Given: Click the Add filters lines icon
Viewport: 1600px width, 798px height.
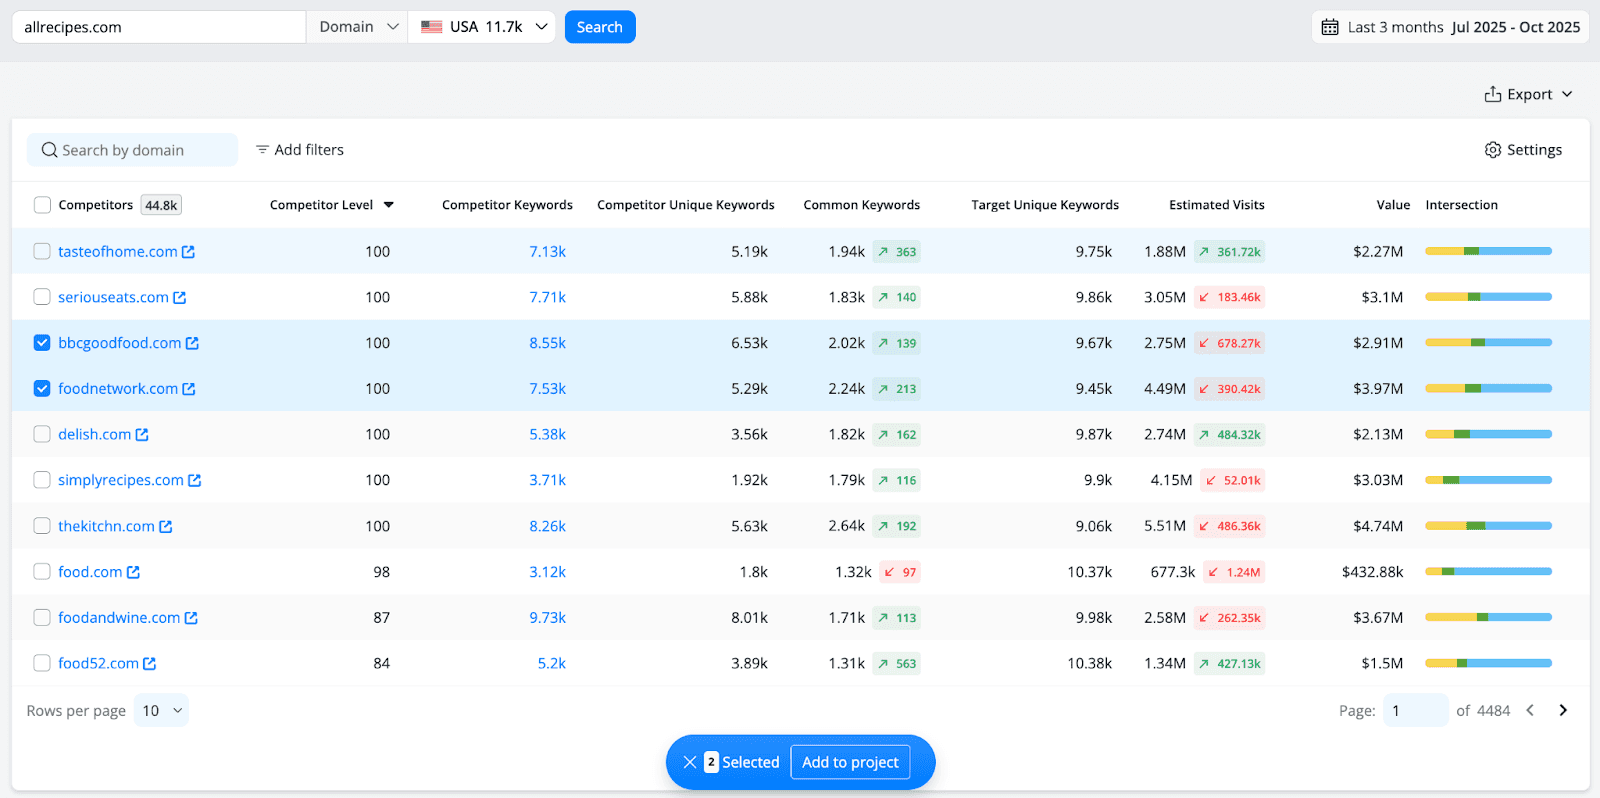Looking at the screenshot, I should (x=262, y=150).
